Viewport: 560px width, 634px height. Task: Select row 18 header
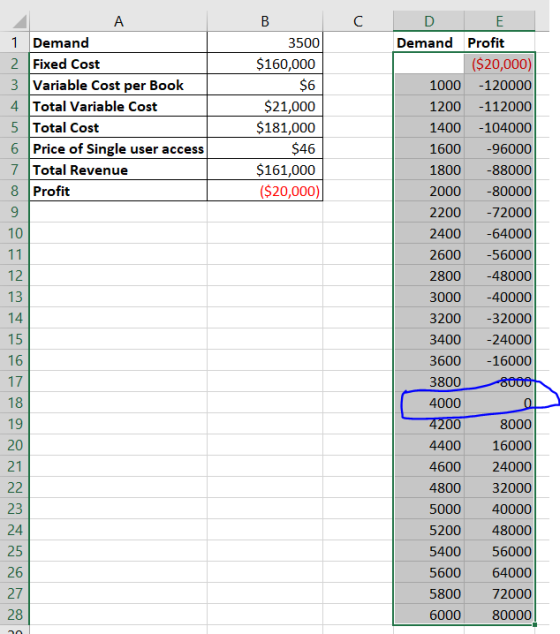point(15,403)
